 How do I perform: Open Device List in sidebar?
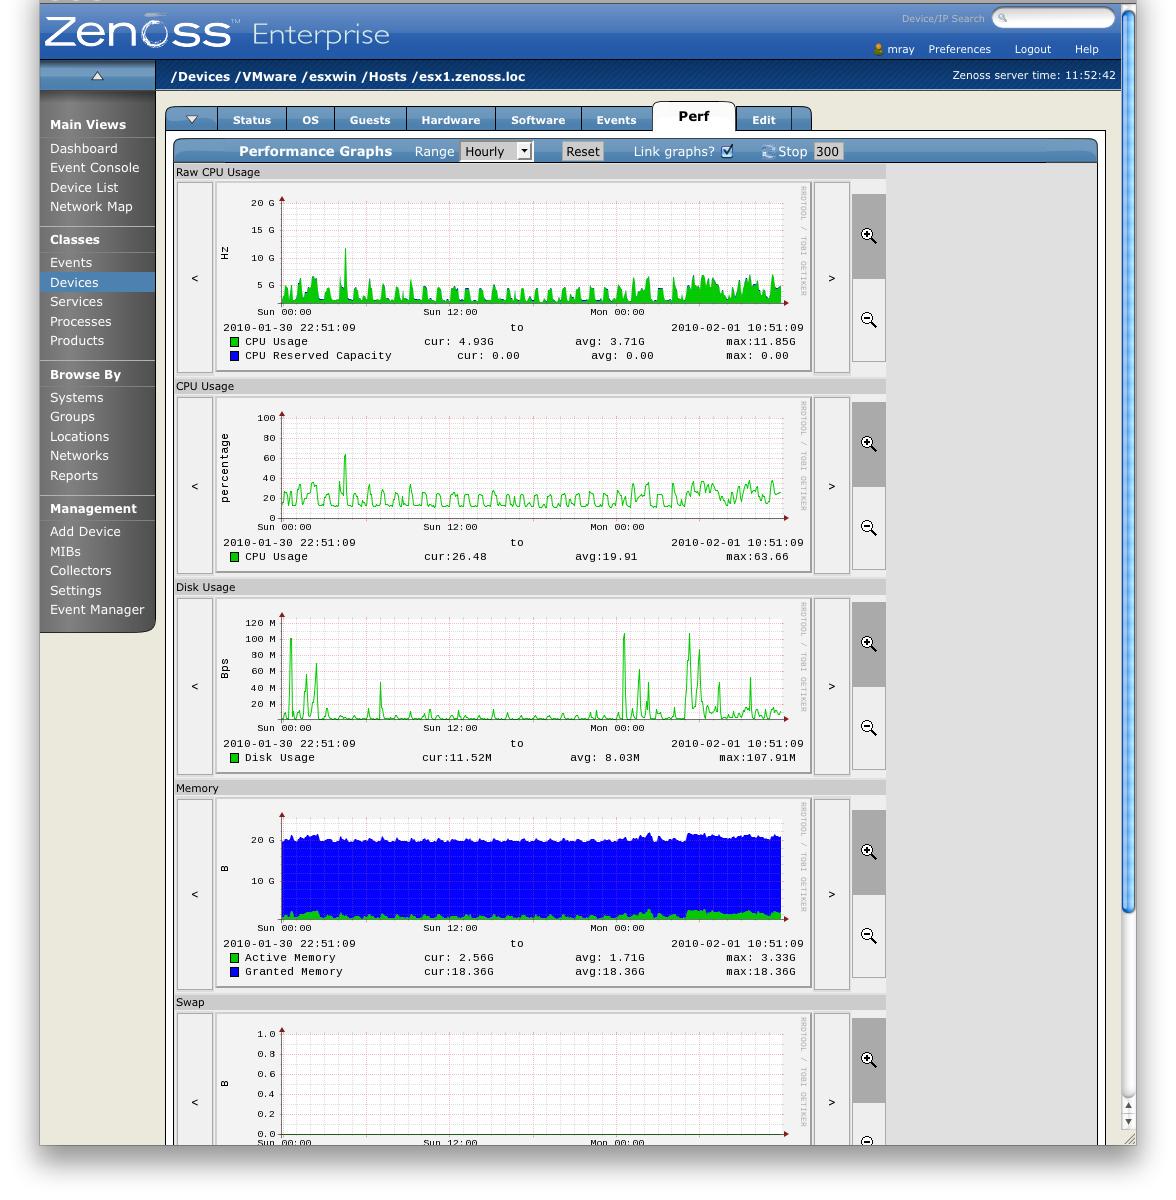(84, 187)
